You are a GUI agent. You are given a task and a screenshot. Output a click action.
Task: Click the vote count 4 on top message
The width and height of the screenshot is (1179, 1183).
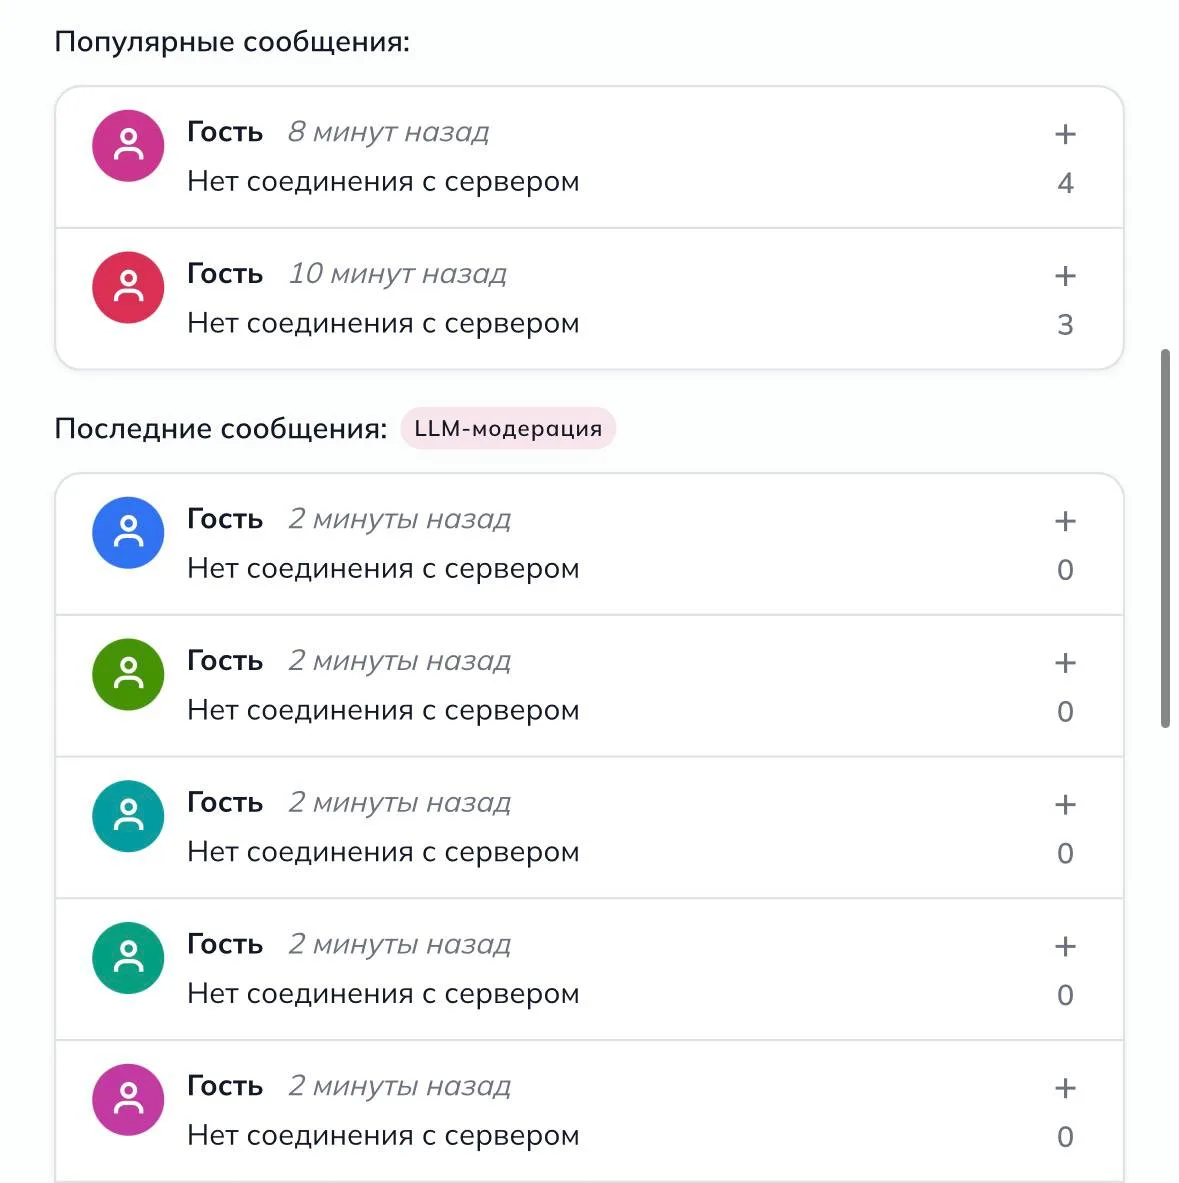point(1065,183)
